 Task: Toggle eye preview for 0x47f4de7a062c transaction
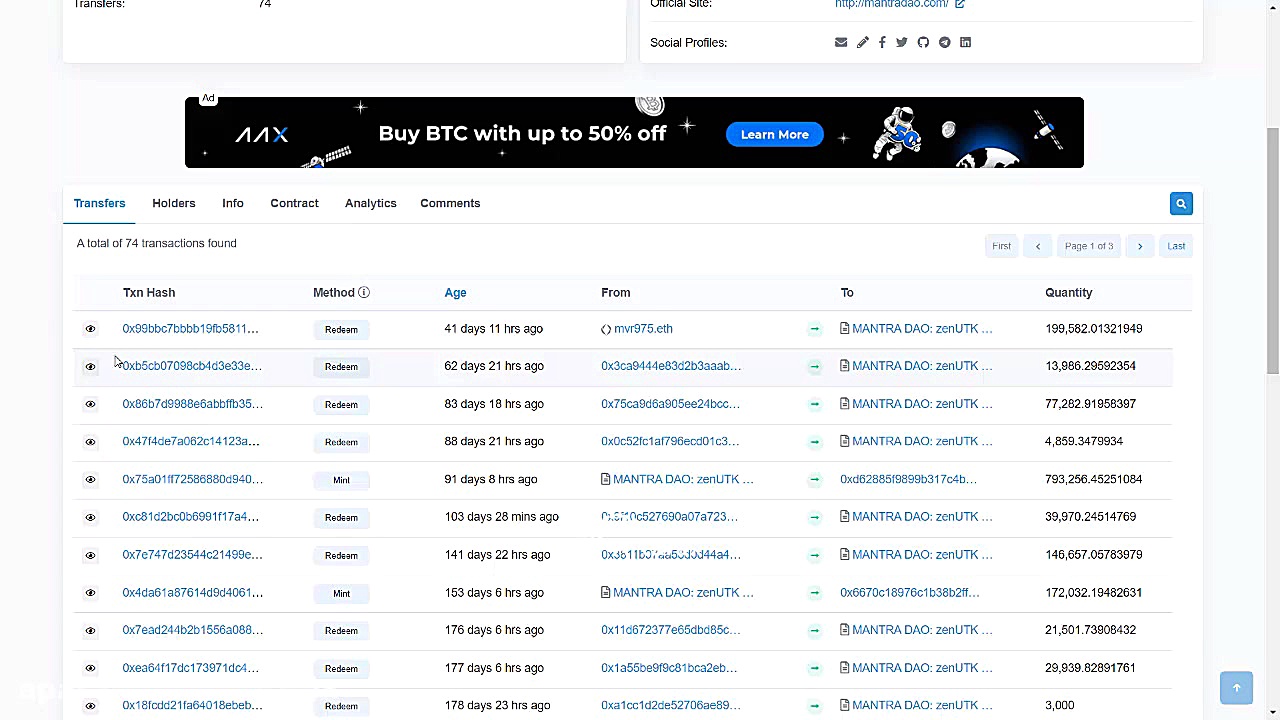coord(90,442)
